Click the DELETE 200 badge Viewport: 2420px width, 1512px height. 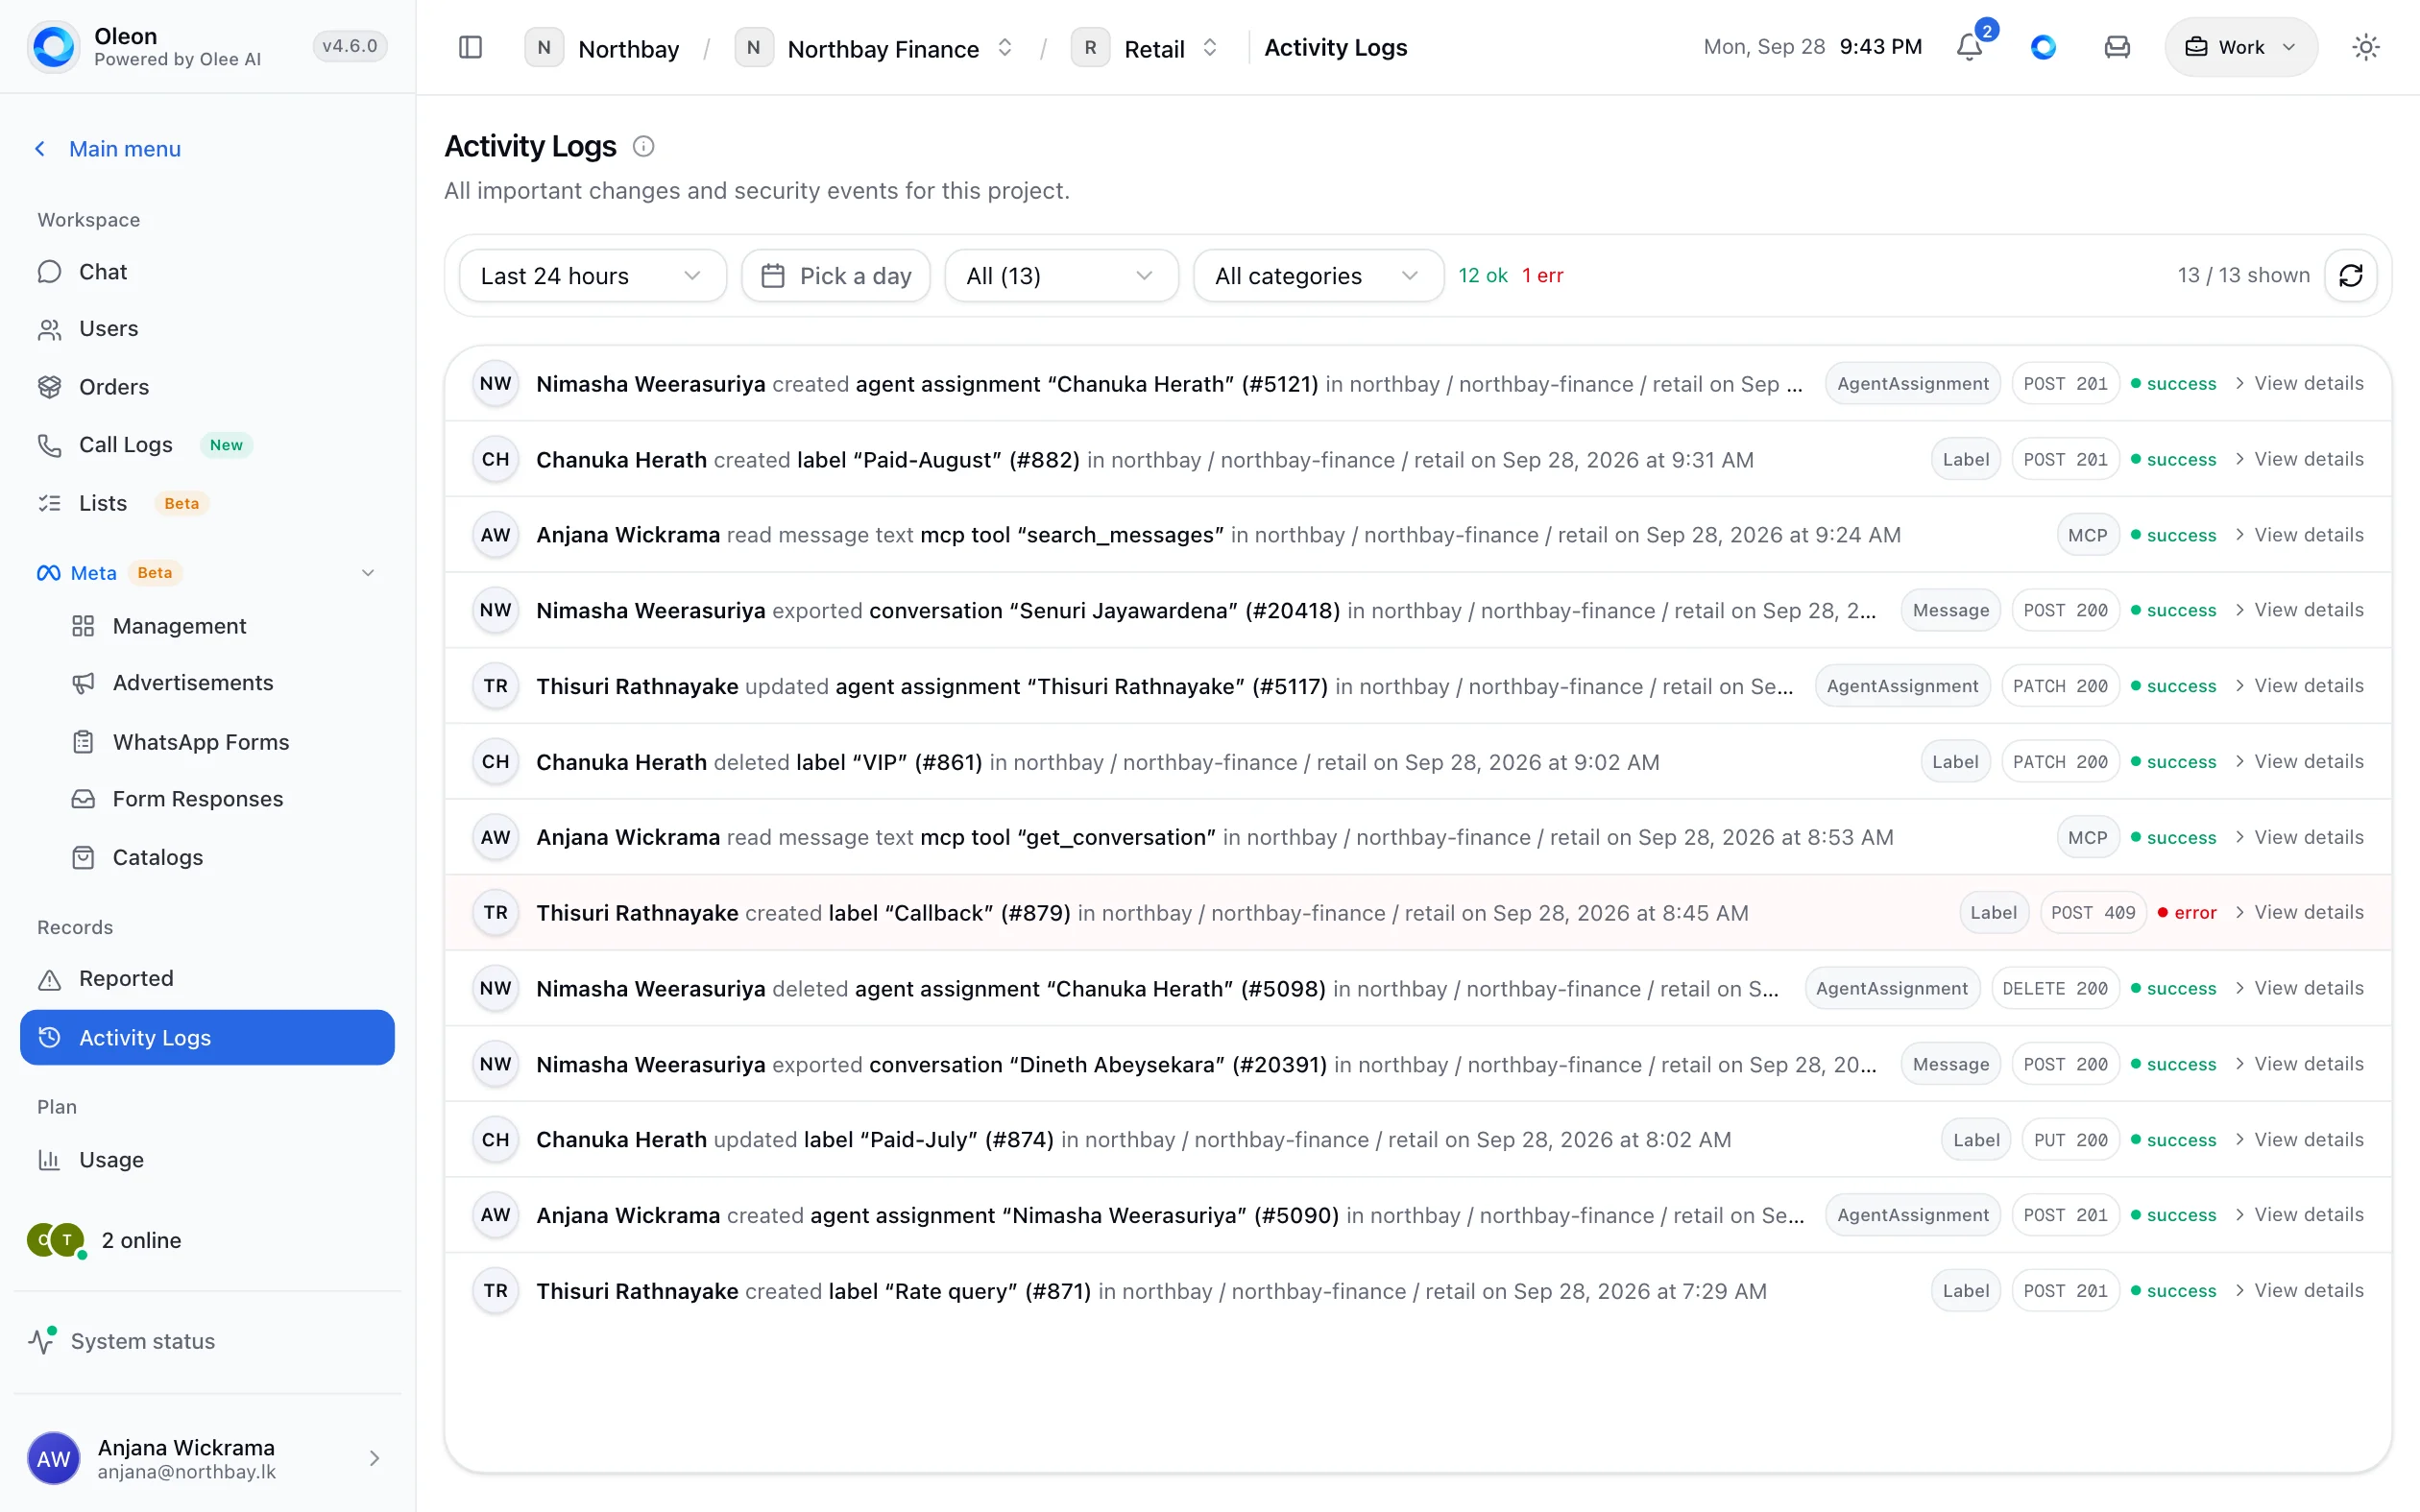(x=2054, y=988)
